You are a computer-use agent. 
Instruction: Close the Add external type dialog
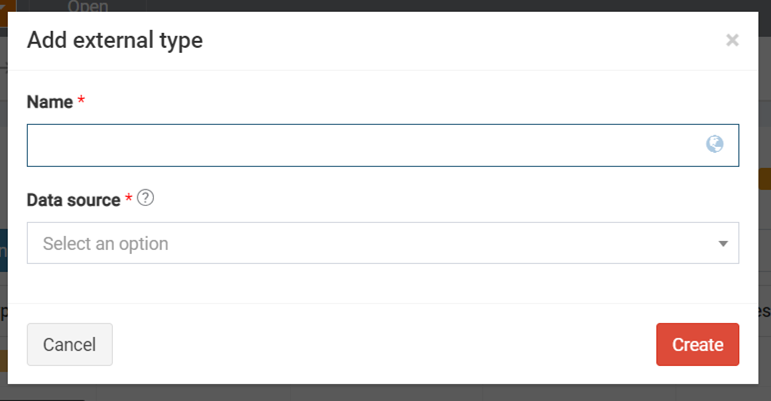click(x=732, y=40)
